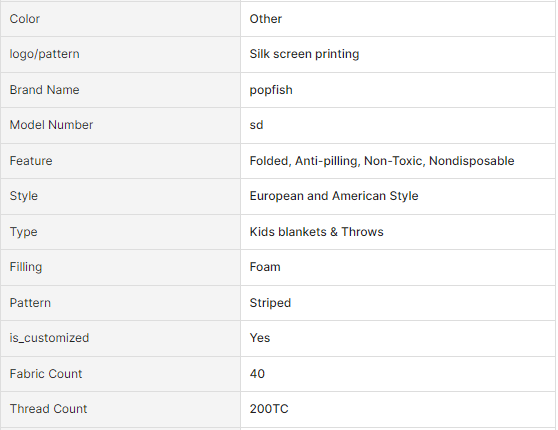Click 'Kids blankets & Throws' value
The image size is (558, 430).
click(316, 232)
